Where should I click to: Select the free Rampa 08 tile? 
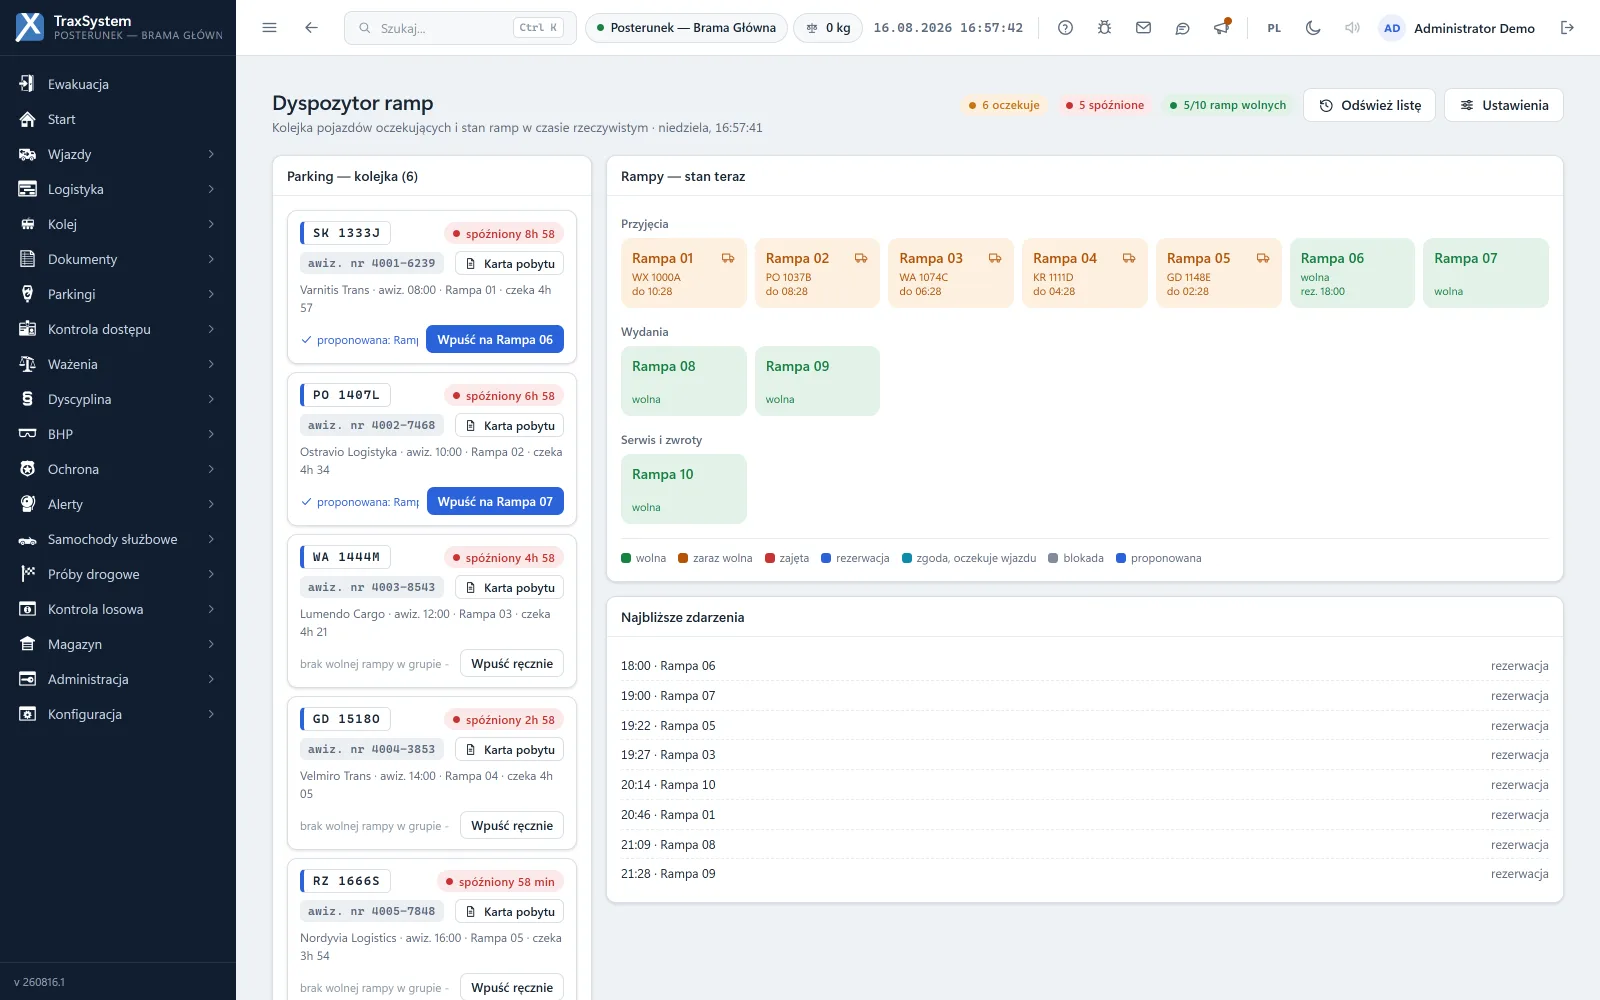(683, 381)
